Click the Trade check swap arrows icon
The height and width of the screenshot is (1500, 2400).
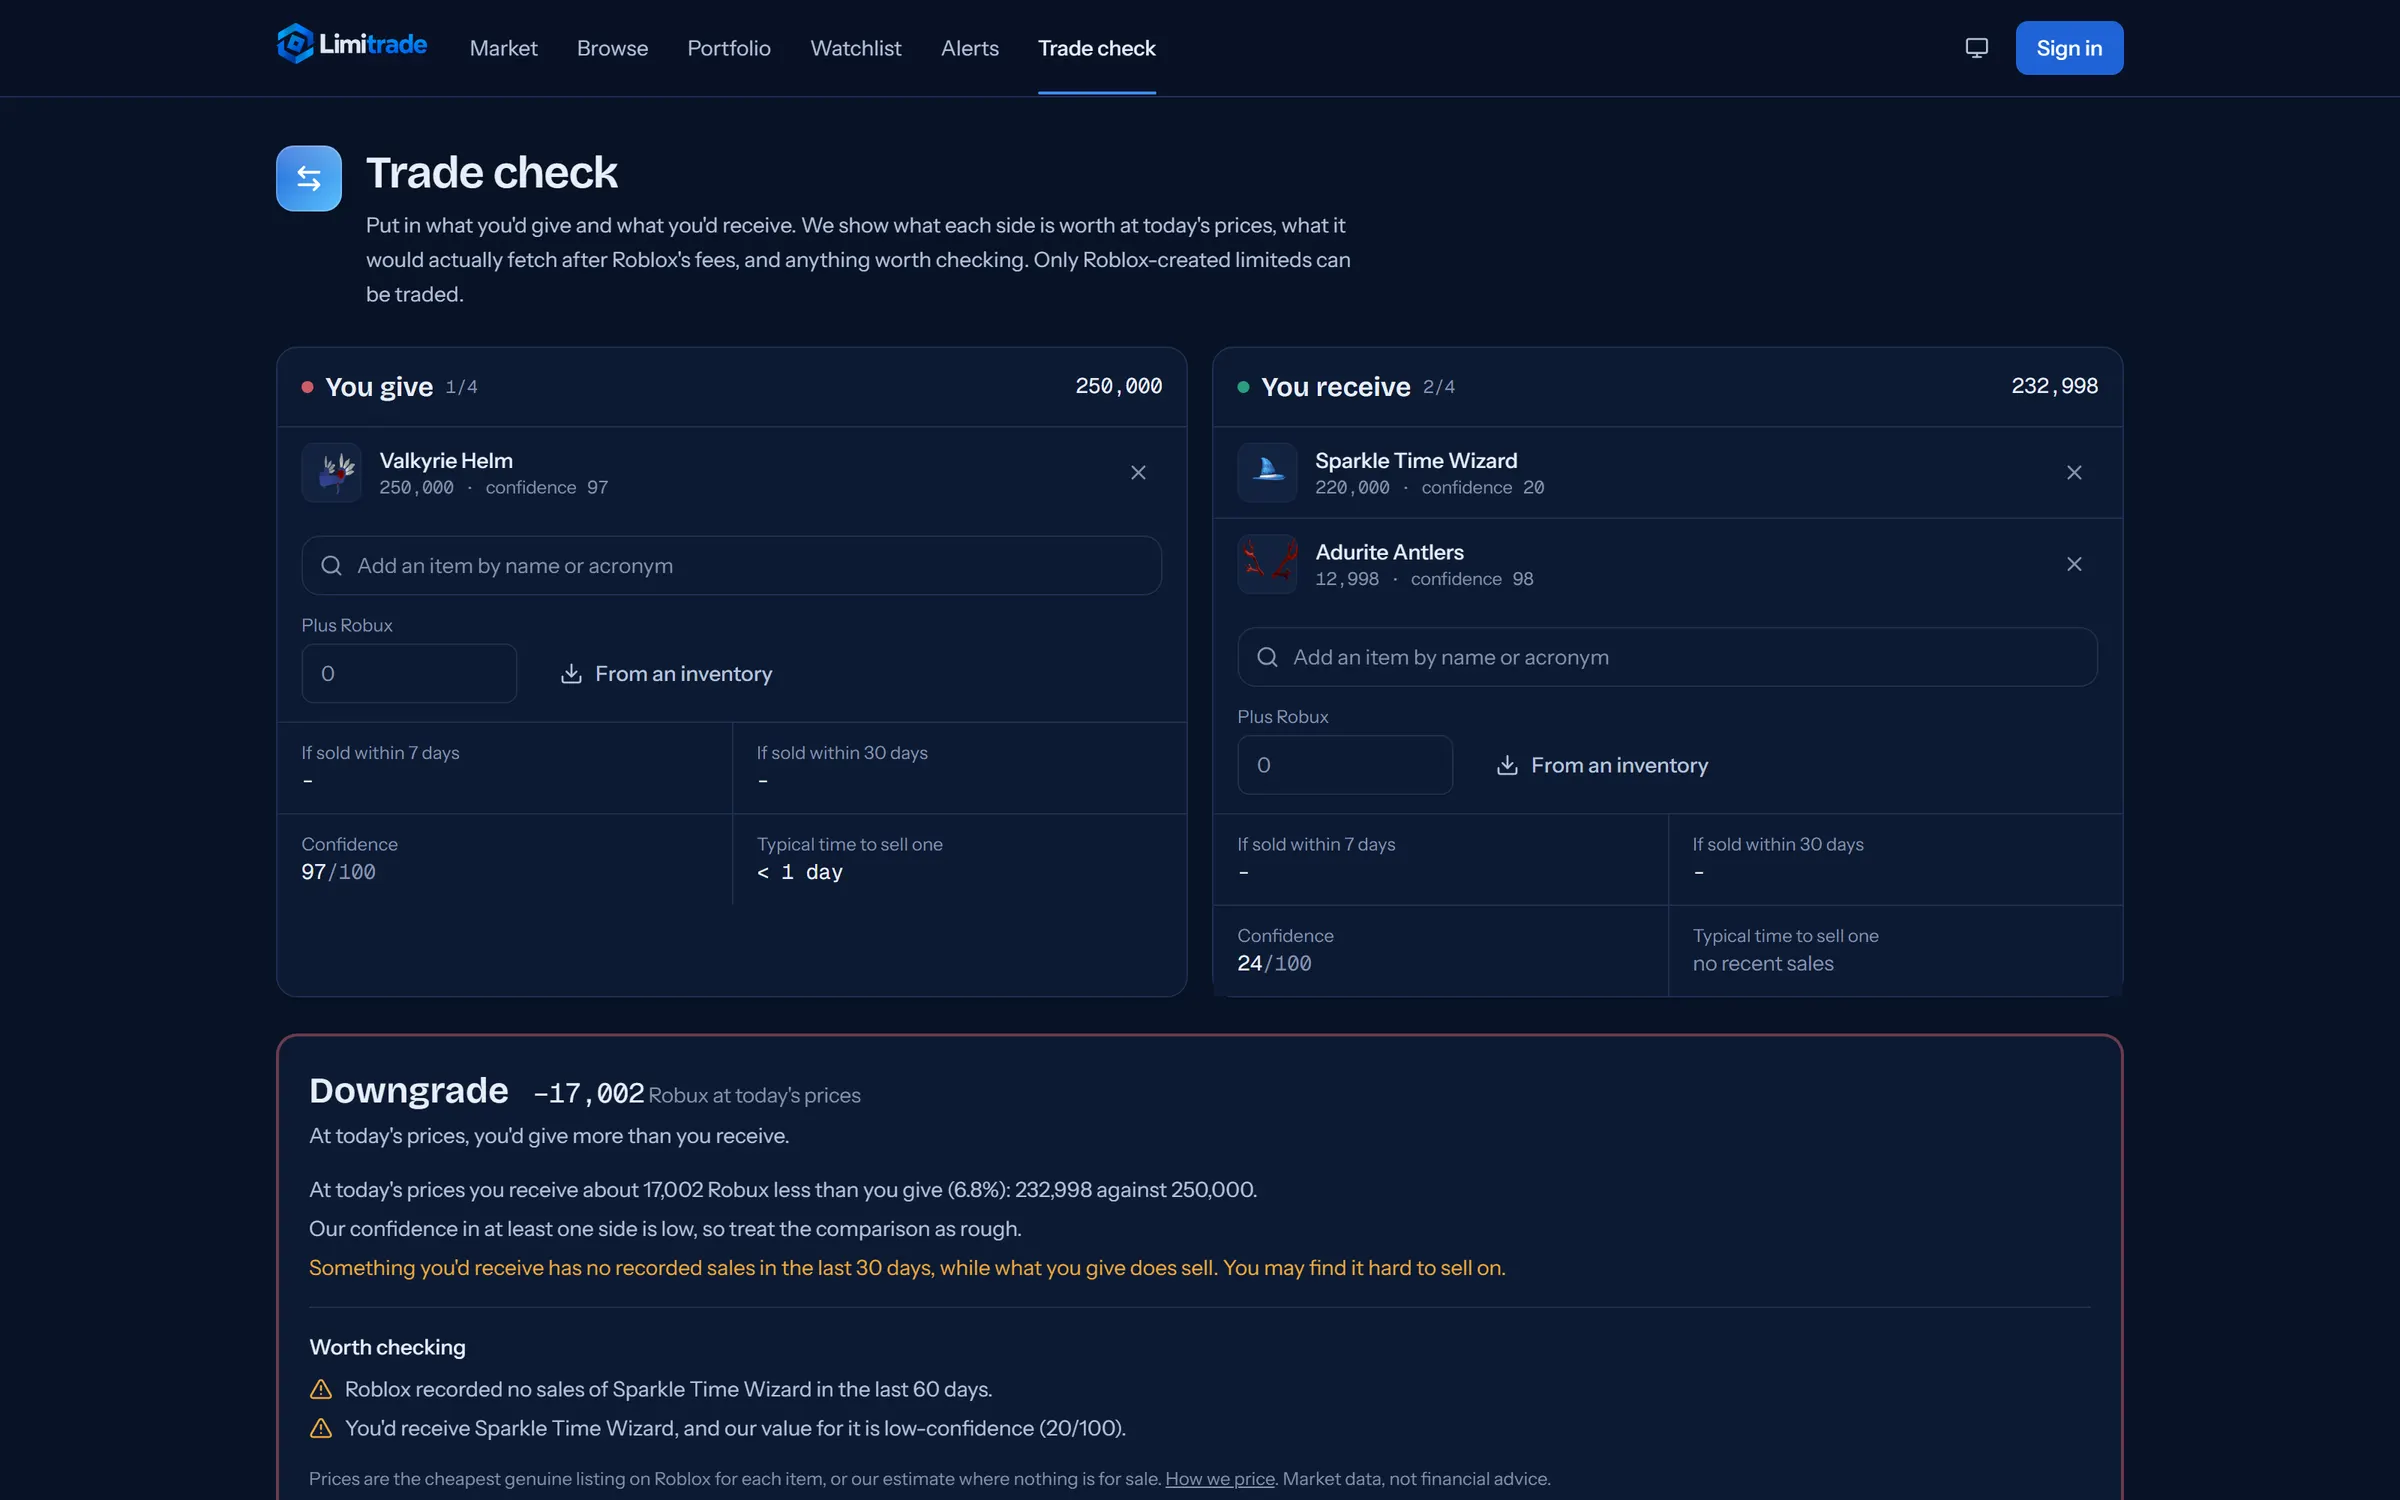[x=309, y=178]
